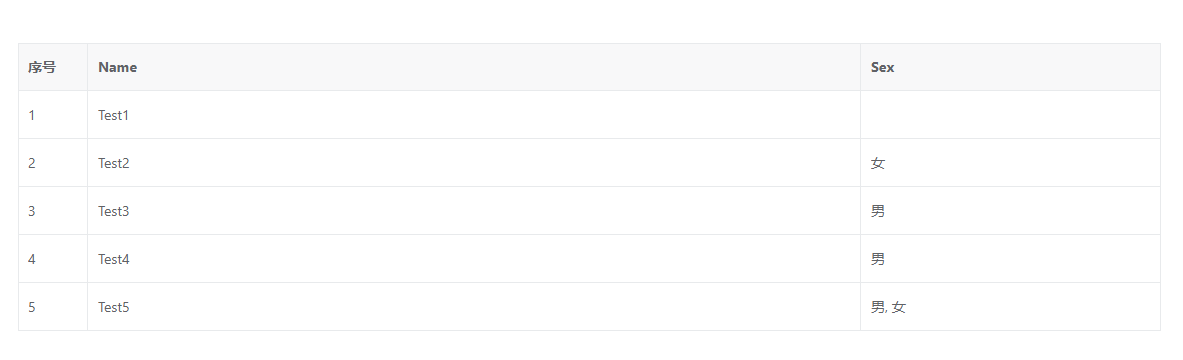Click the 女 value in Test2 row
Viewport: 1183px width, 360px height.
pyautogui.click(x=877, y=163)
